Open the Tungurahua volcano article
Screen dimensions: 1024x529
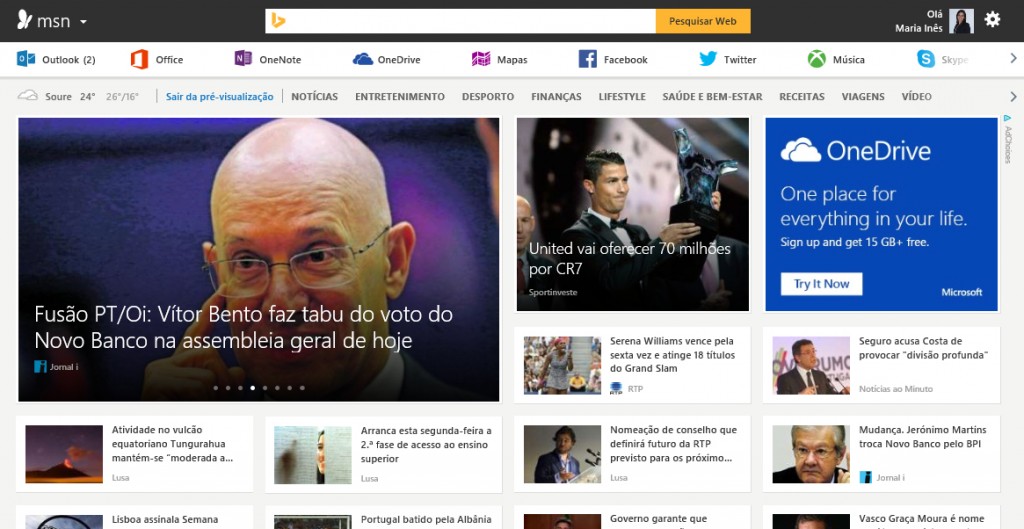pos(173,443)
